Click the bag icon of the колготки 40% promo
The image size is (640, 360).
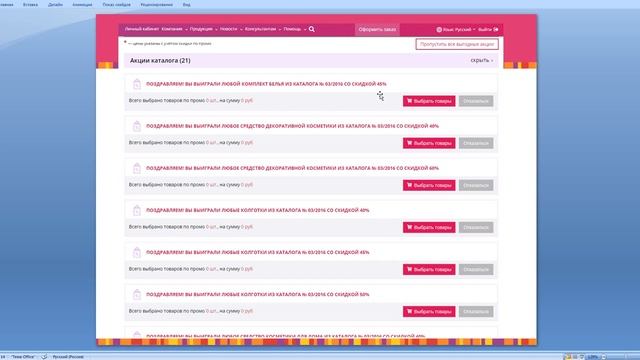coord(137,210)
